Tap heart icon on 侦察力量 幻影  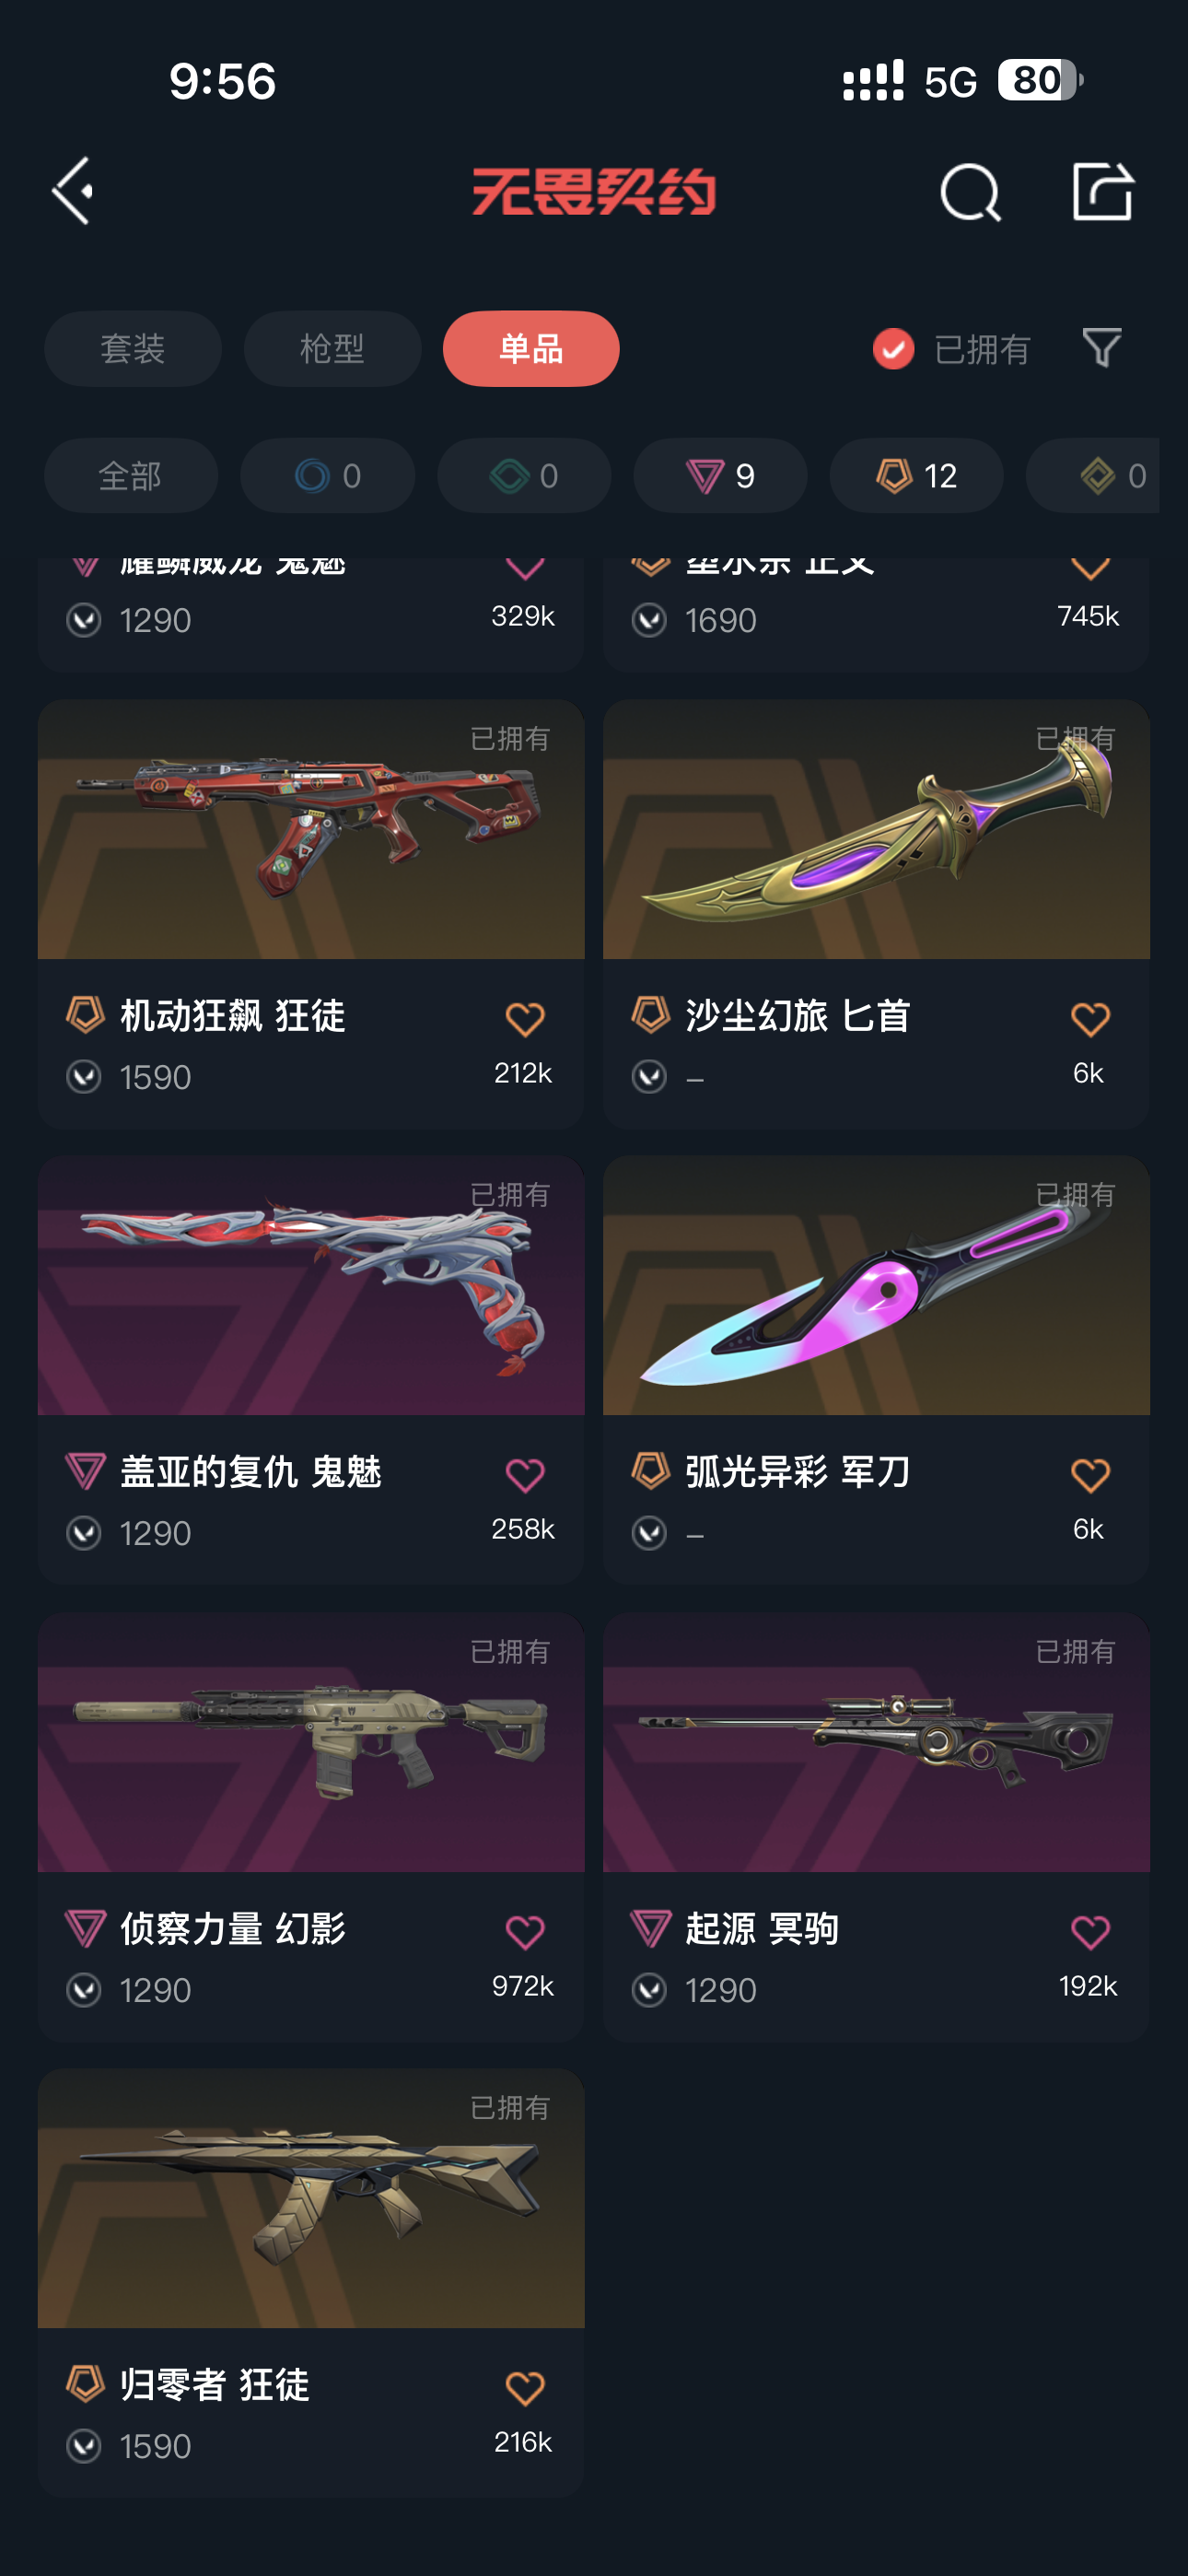click(524, 1932)
